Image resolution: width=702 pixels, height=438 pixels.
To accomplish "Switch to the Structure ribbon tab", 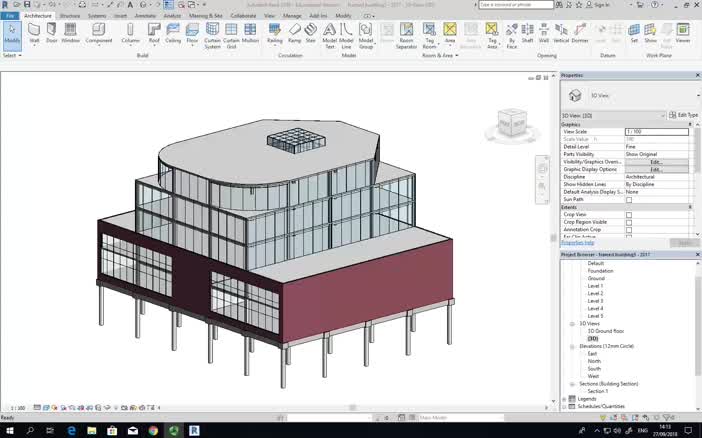I will 70,16.
